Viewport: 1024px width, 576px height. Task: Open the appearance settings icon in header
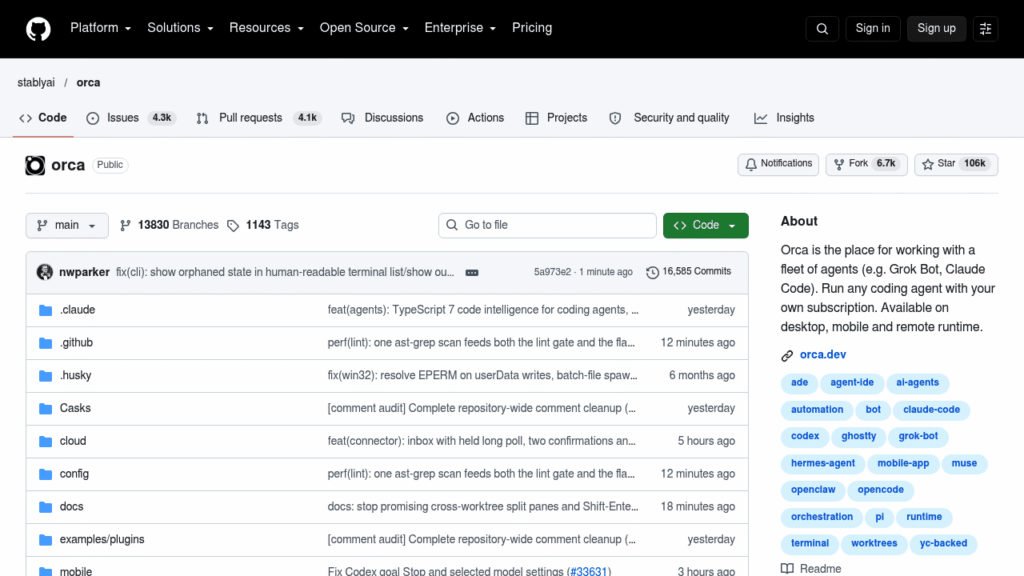click(985, 29)
